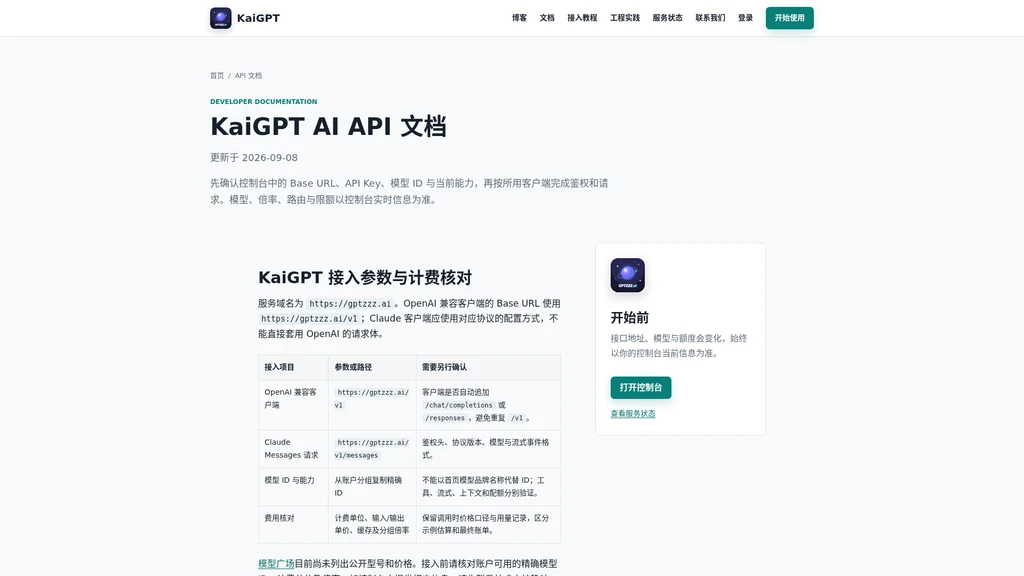1024x576 pixels.
Task: Select 工程实践 in the top nav
Action: coord(625,18)
